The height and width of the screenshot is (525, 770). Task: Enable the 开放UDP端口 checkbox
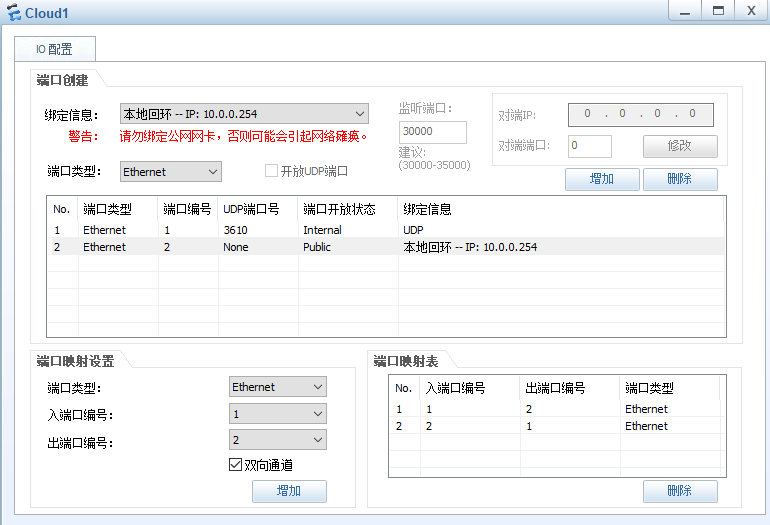[271, 171]
